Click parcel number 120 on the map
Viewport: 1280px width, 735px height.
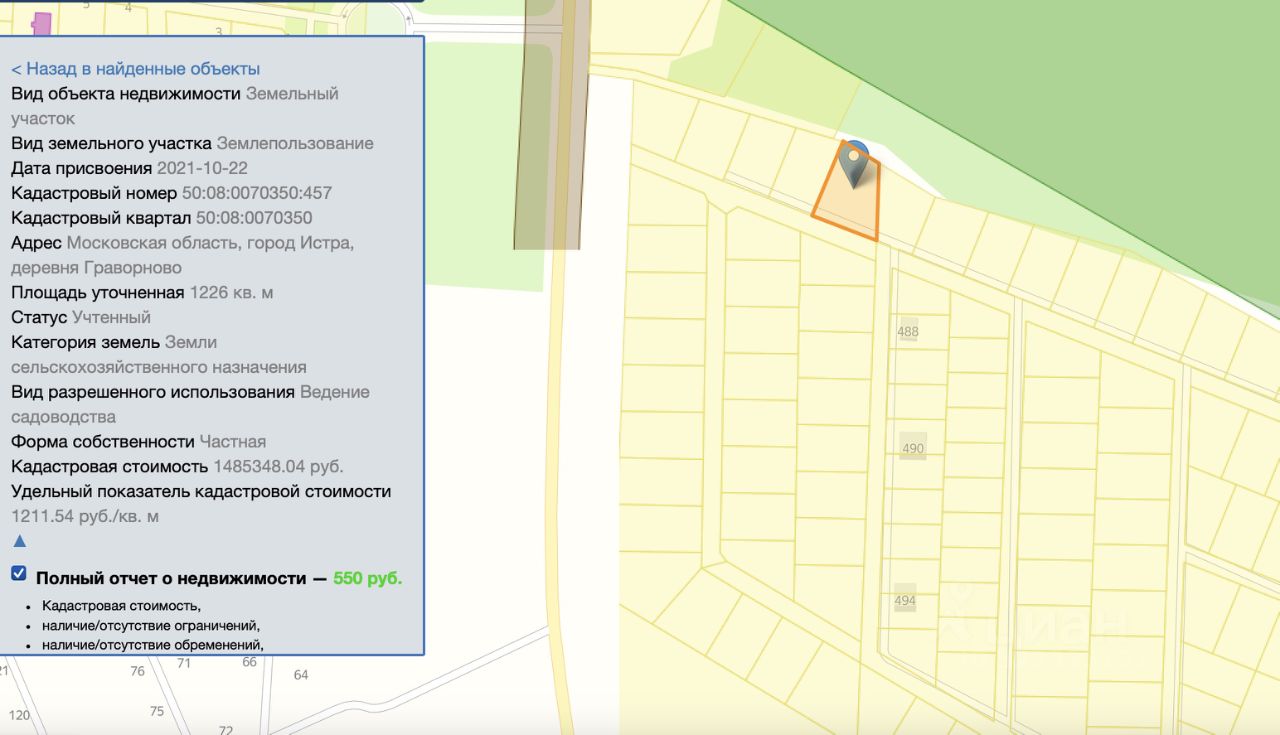pos(19,715)
